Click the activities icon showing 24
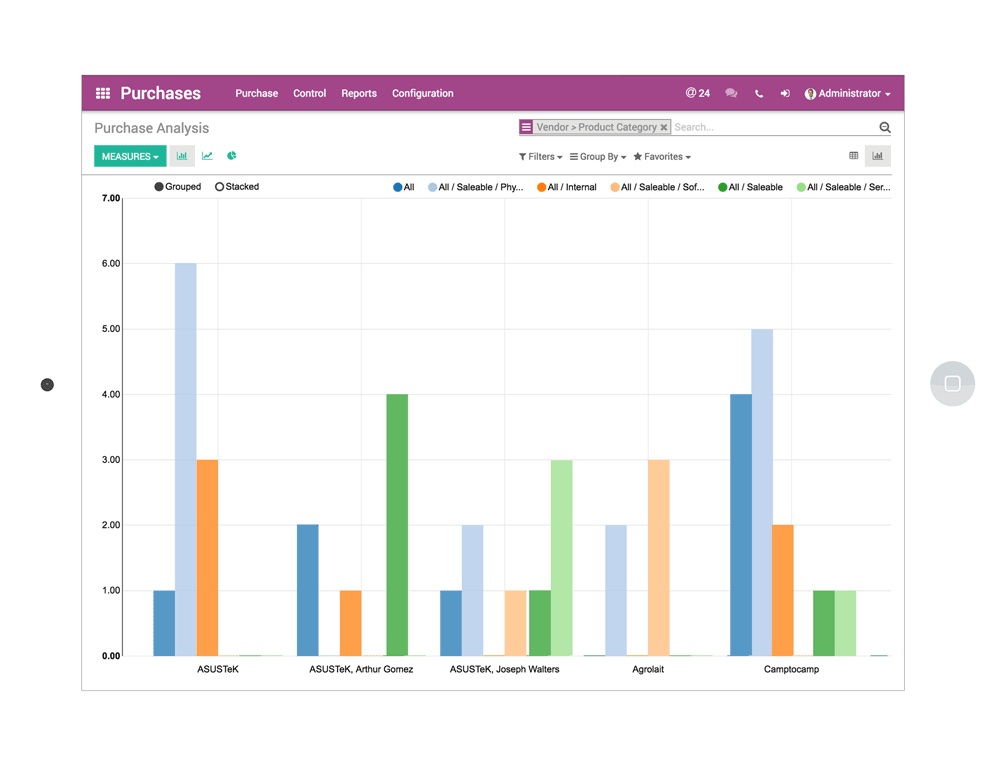The image size is (1000, 769). (697, 93)
